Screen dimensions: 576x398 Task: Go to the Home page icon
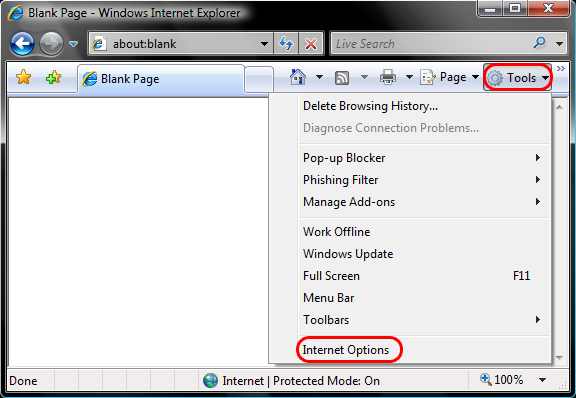[298, 77]
